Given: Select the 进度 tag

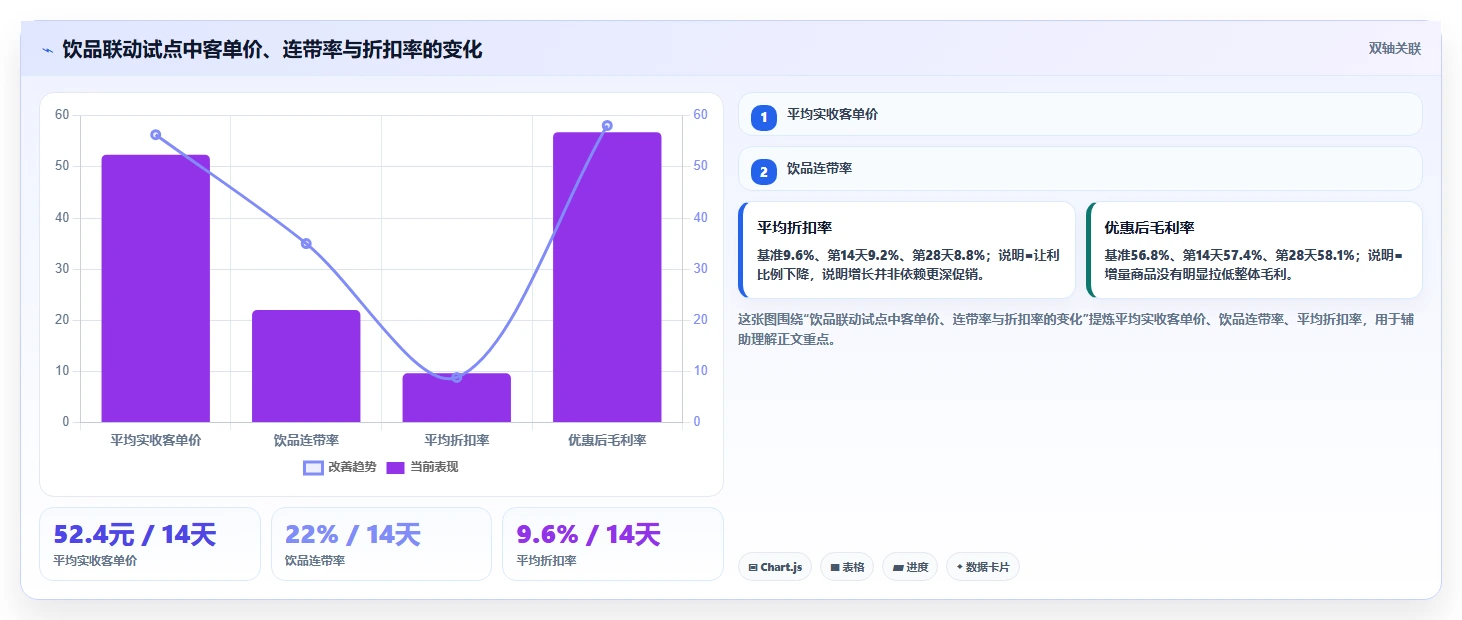Looking at the screenshot, I should pyautogui.click(x=910, y=567).
